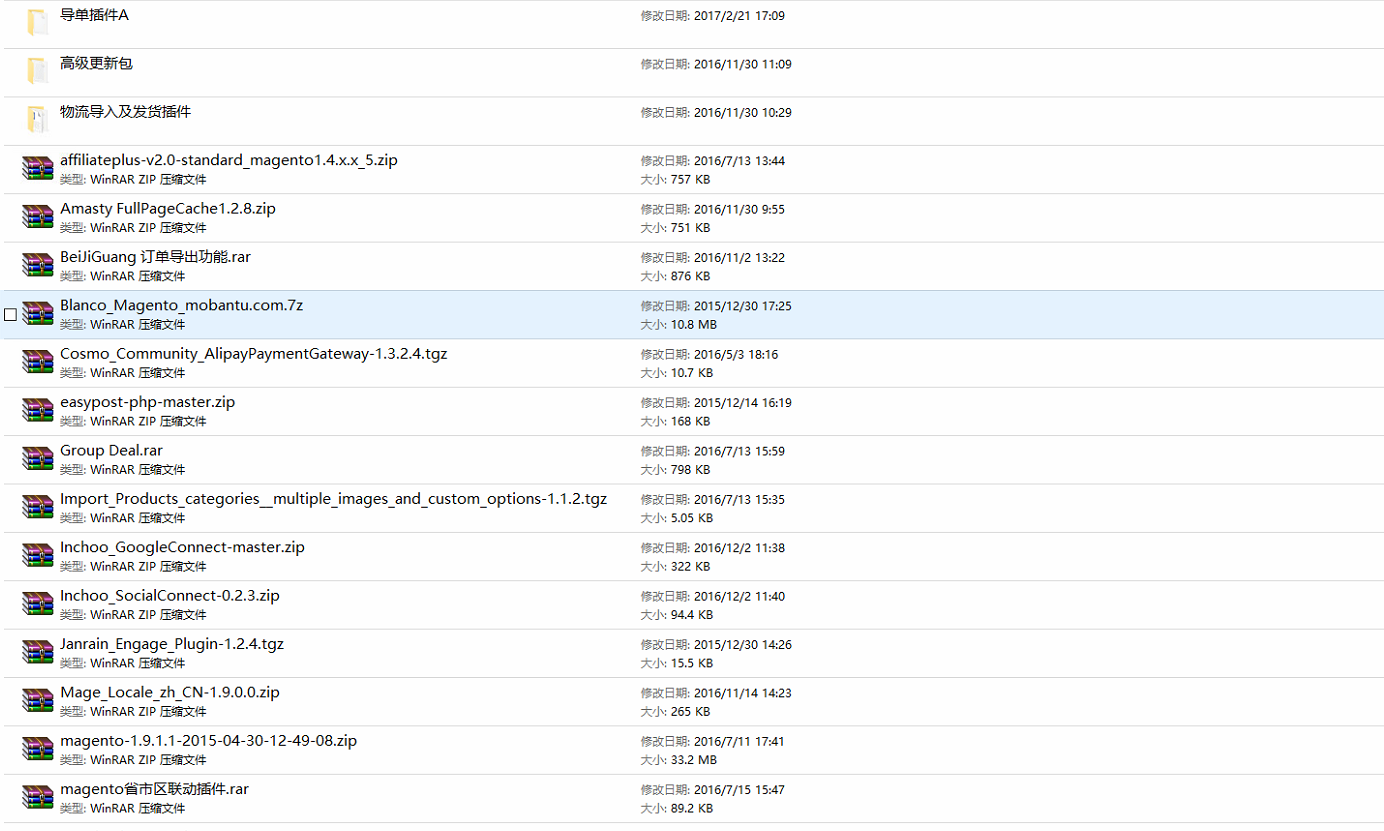Click the size value 94.4 KB

692,615
